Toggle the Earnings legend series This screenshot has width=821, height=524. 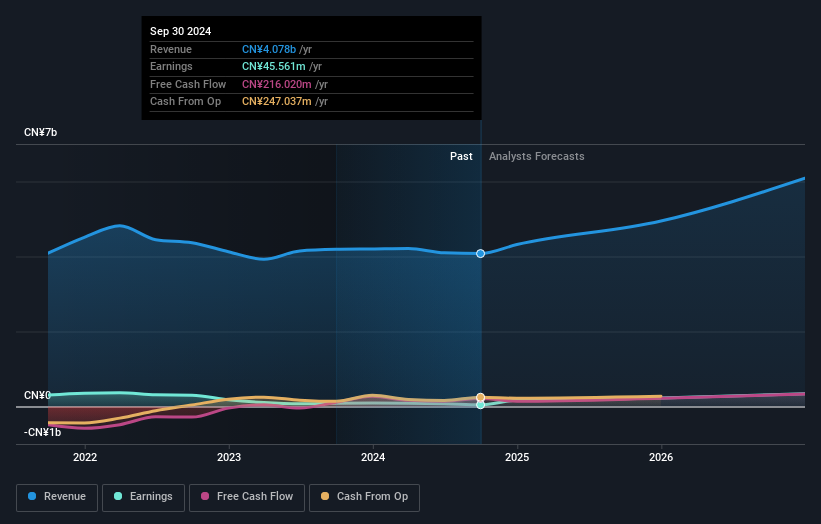143,497
